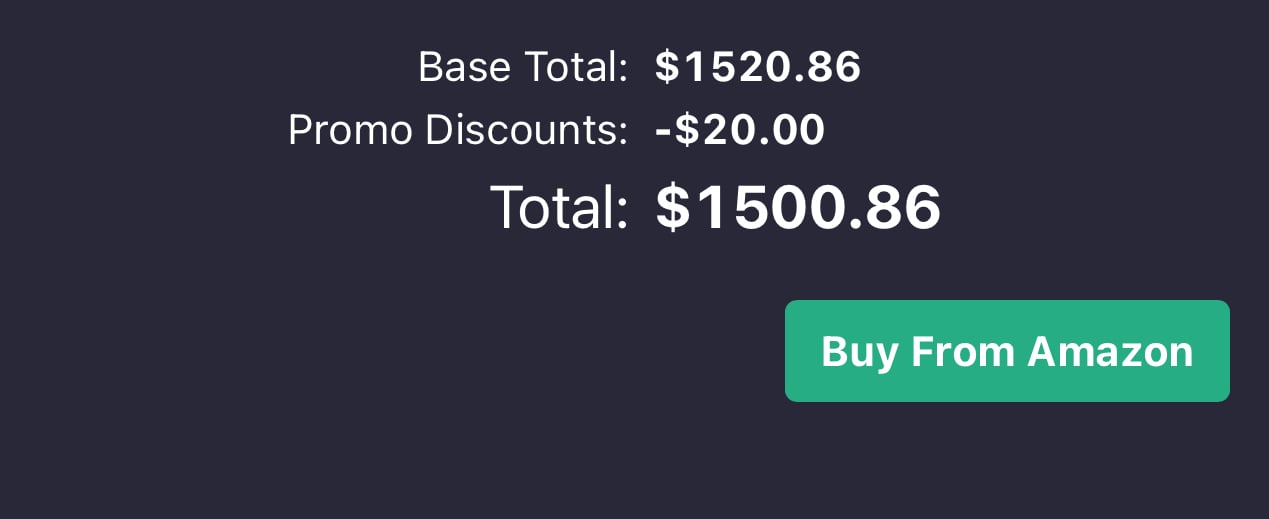Select the Base Total label
The image size is (1269, 519).
[522, 67]
